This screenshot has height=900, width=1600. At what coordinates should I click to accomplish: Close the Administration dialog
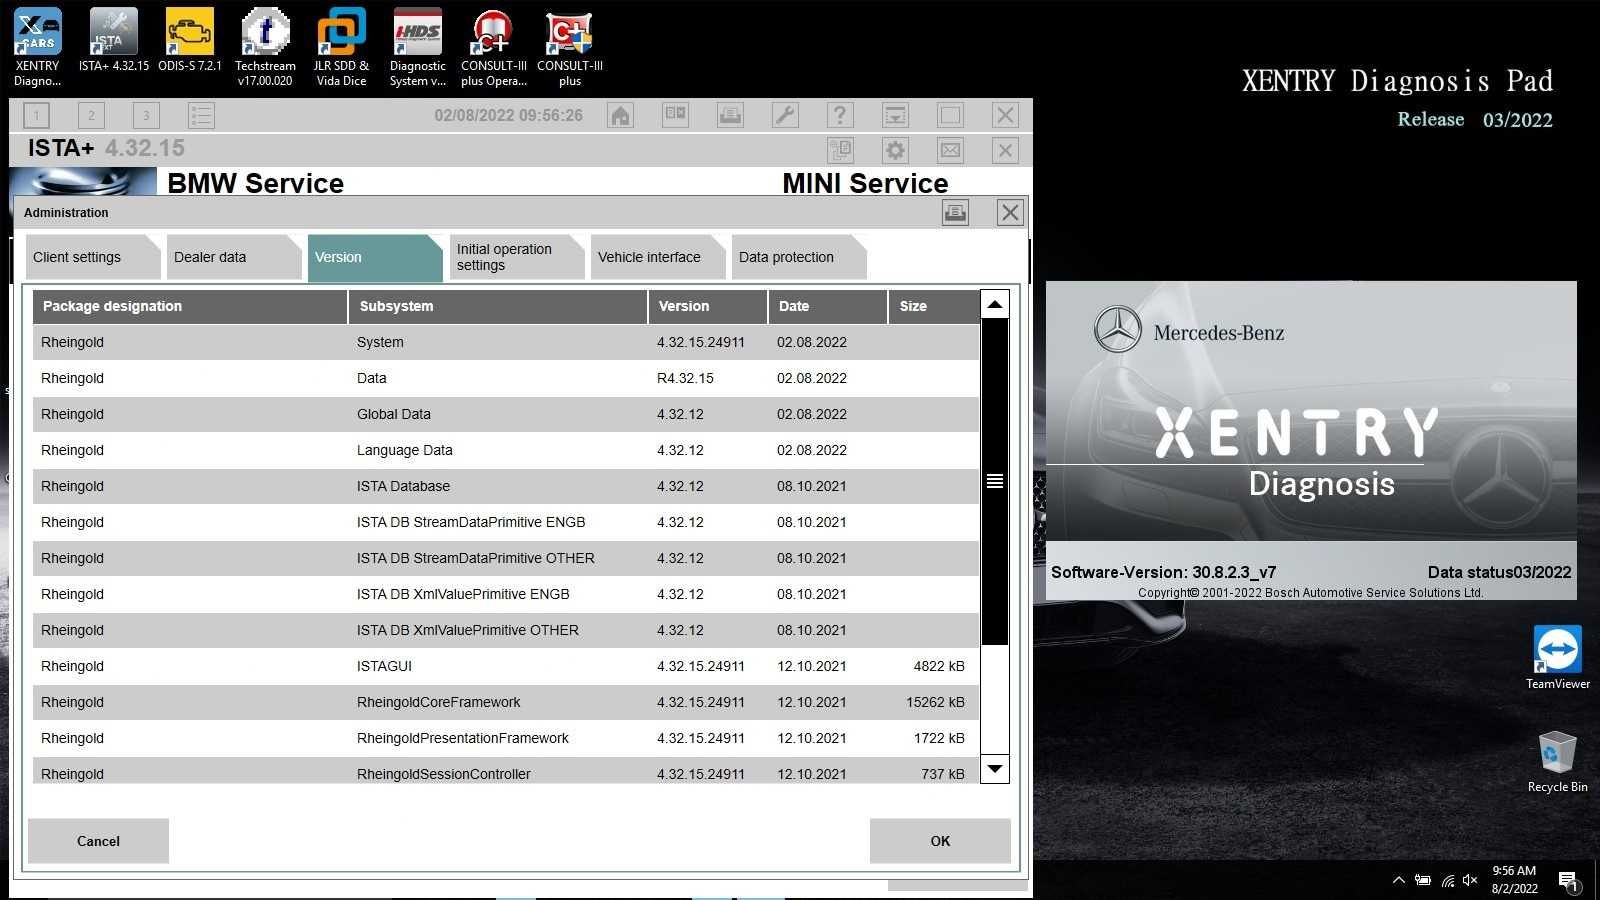point(1010,212)
